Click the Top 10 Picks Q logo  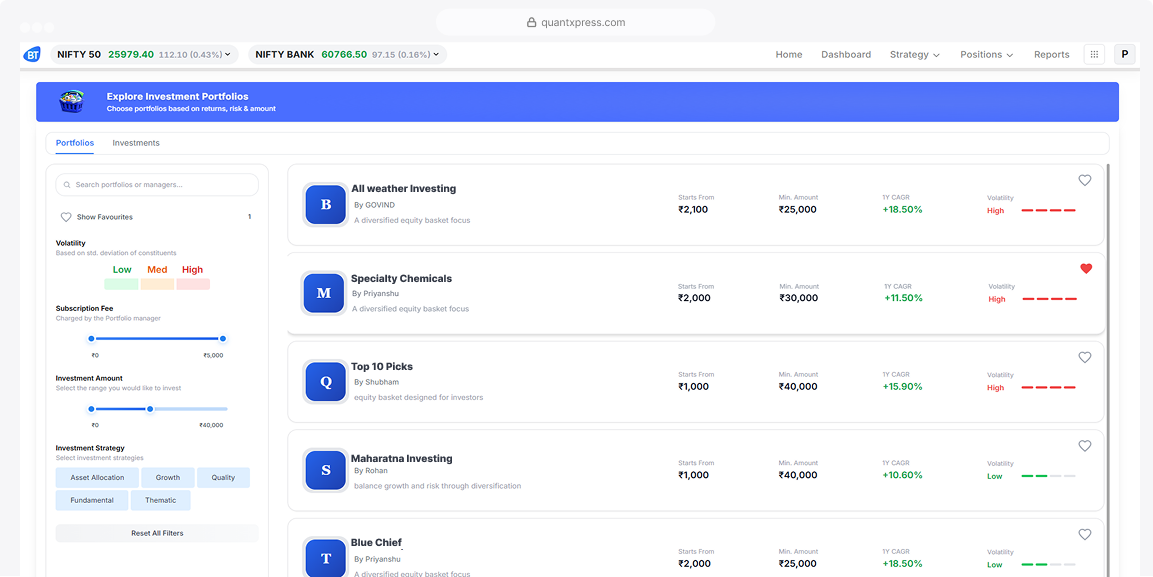pyautogui.click(x=325, y=381)
